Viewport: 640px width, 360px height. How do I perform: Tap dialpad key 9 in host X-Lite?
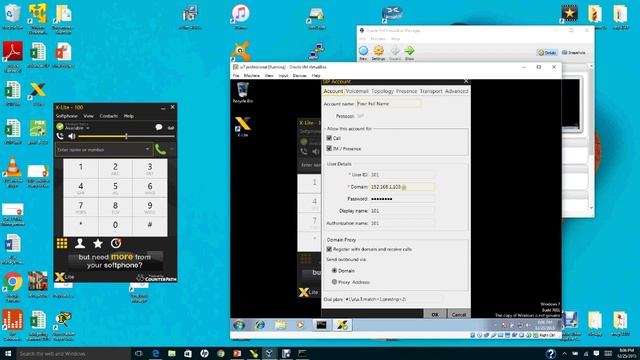click(150, 207)
